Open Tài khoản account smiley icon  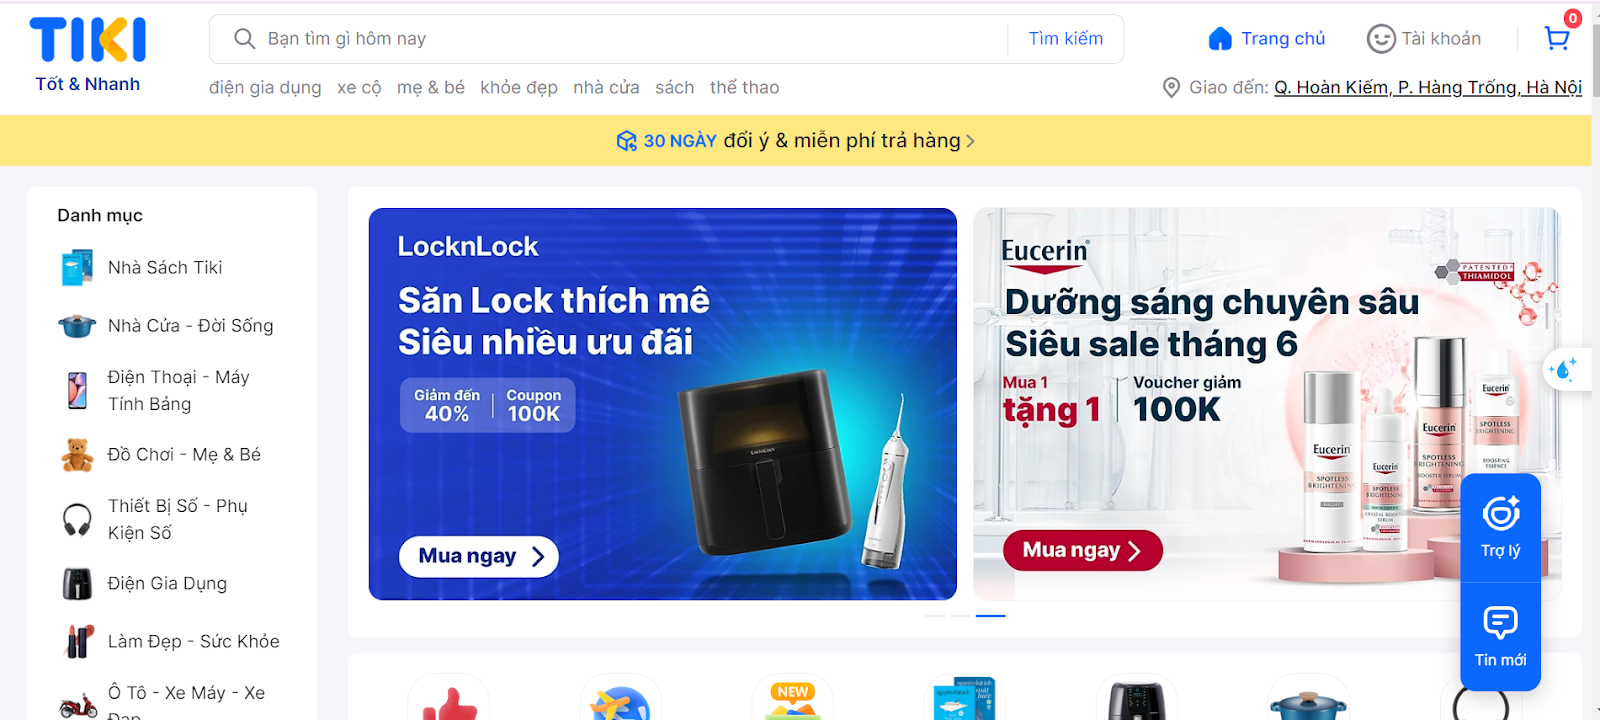(x=1381, y=39)
